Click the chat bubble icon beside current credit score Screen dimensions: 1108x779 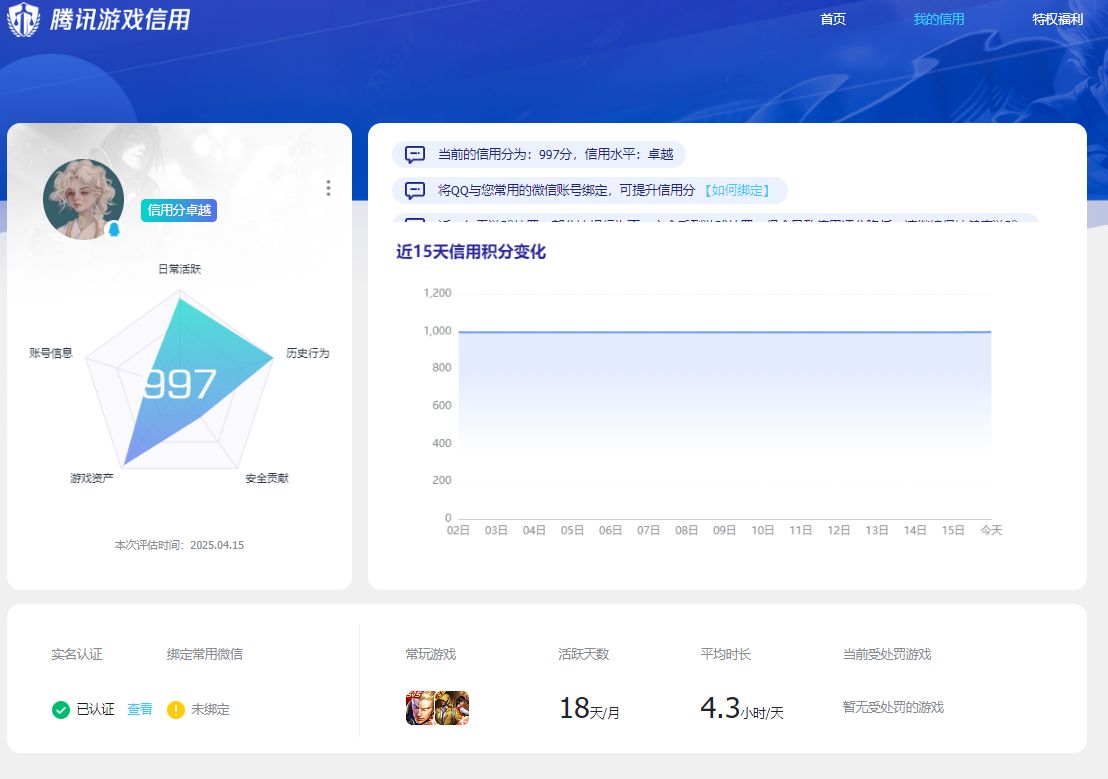coord(415,154)
